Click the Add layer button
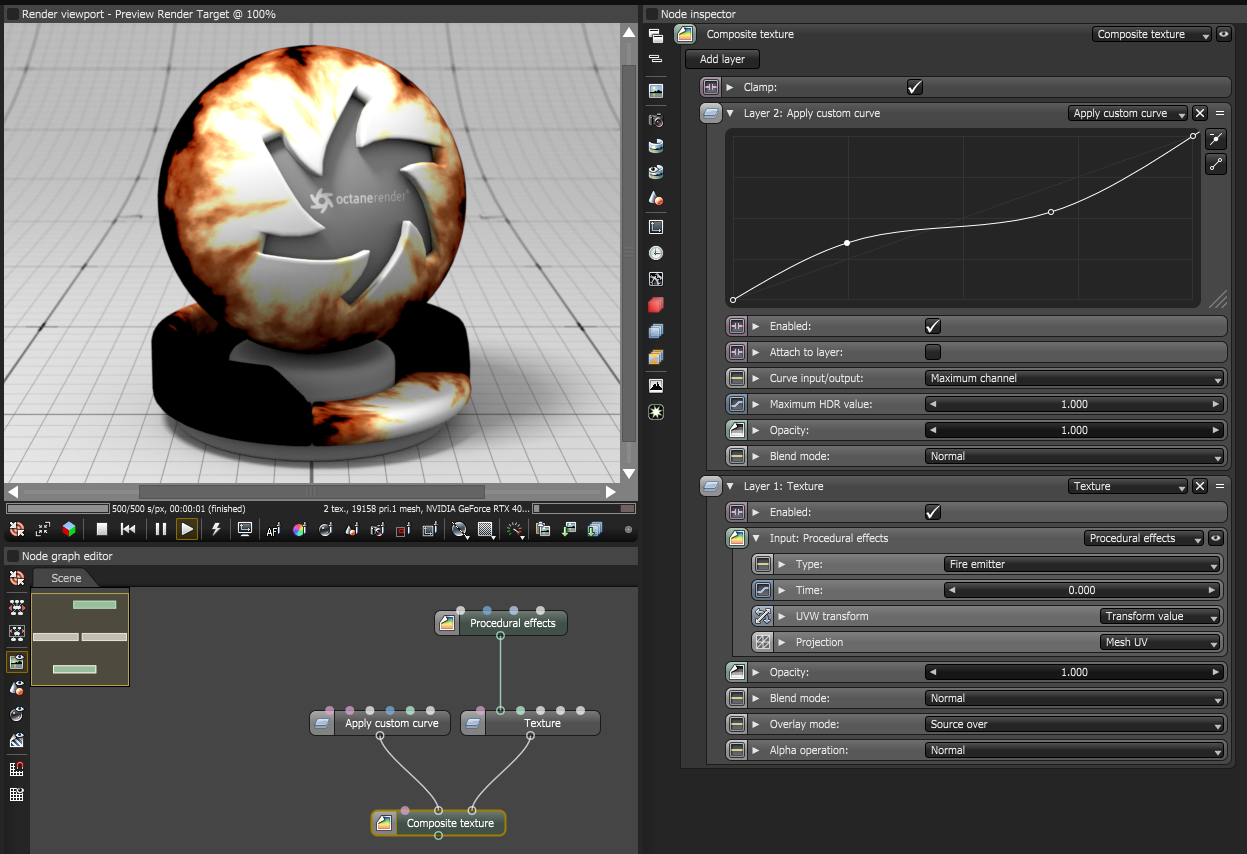The image size is (1247, 854). click(x=722, y=60)
